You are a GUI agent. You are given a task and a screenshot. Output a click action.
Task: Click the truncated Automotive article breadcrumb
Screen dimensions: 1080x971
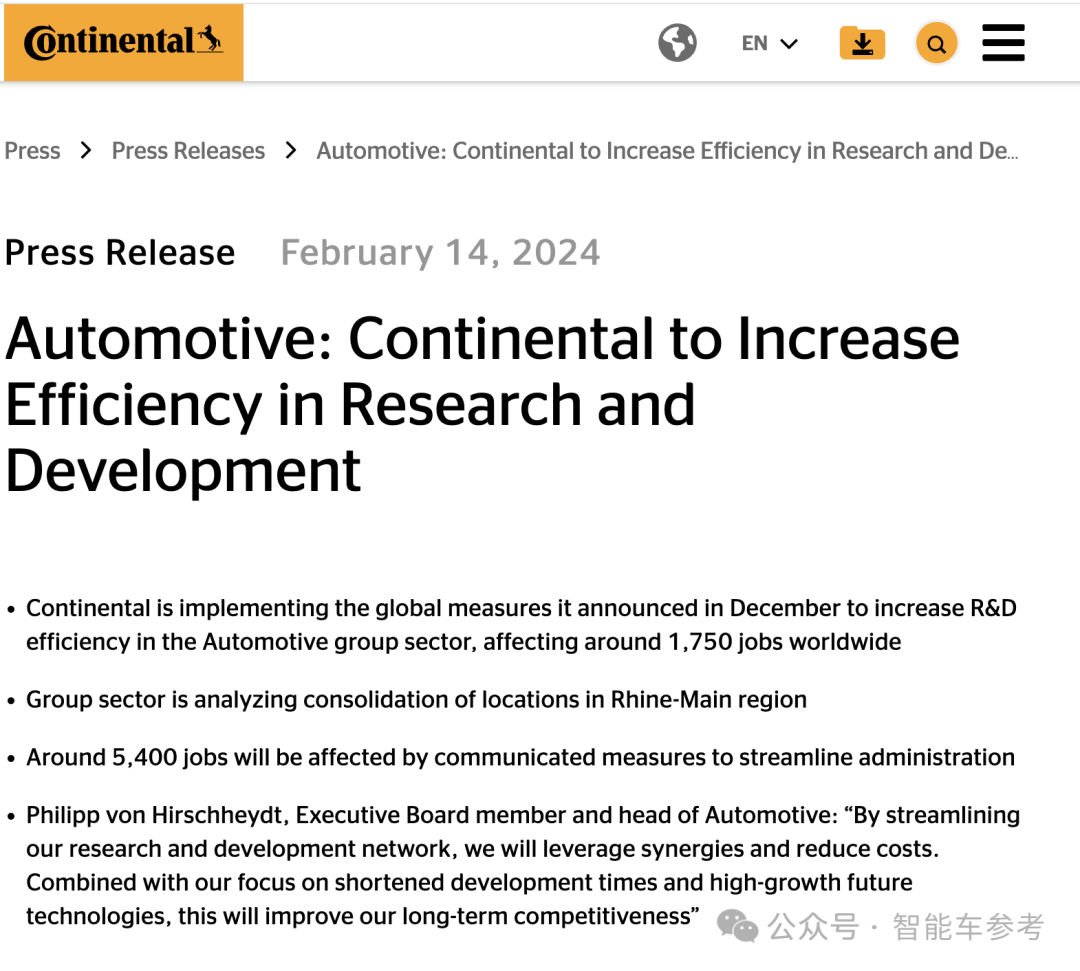tap(667, 150)
